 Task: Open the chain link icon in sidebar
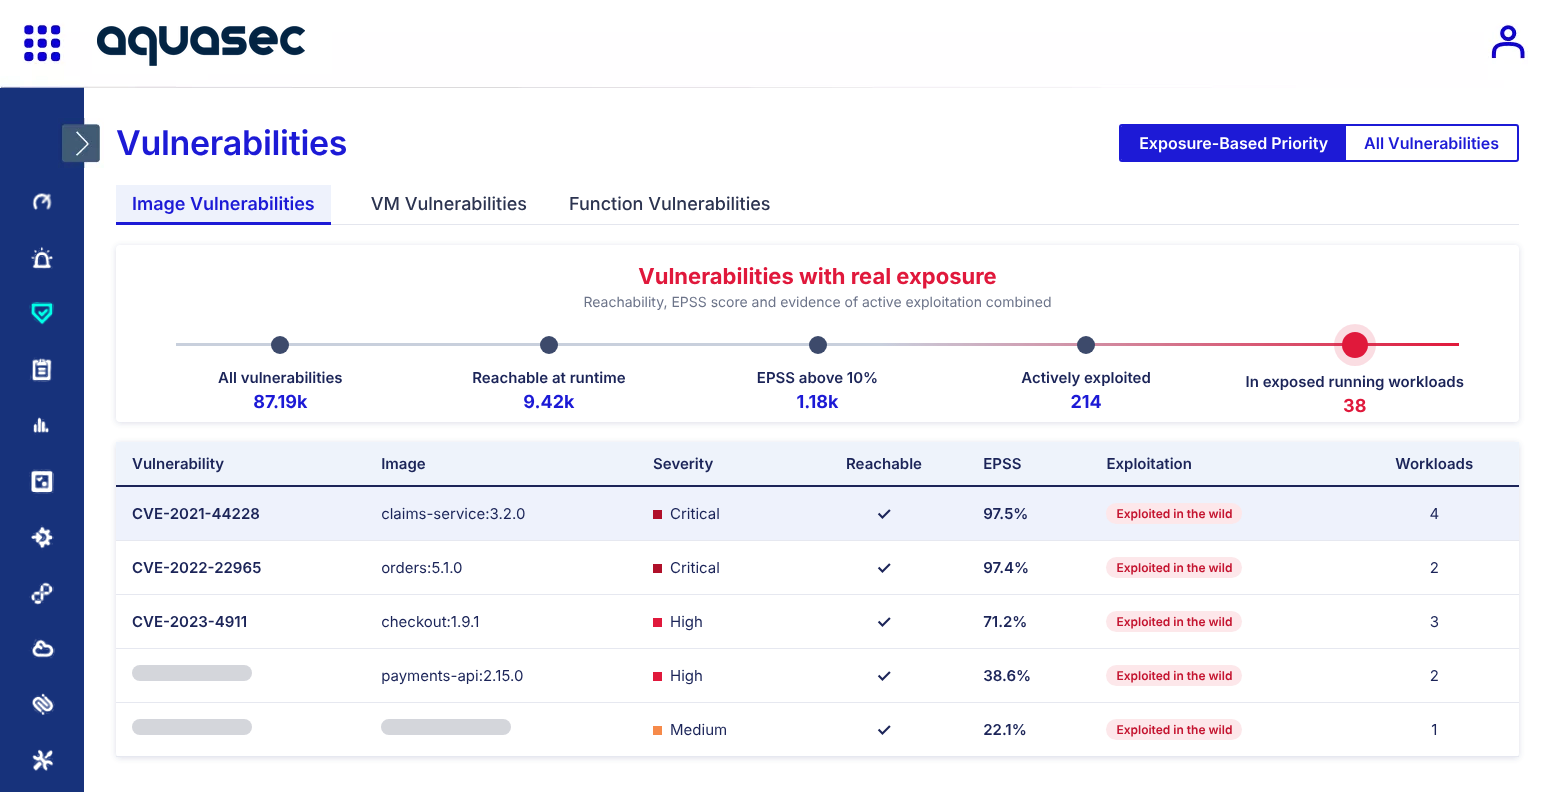[x=42, y=594]
